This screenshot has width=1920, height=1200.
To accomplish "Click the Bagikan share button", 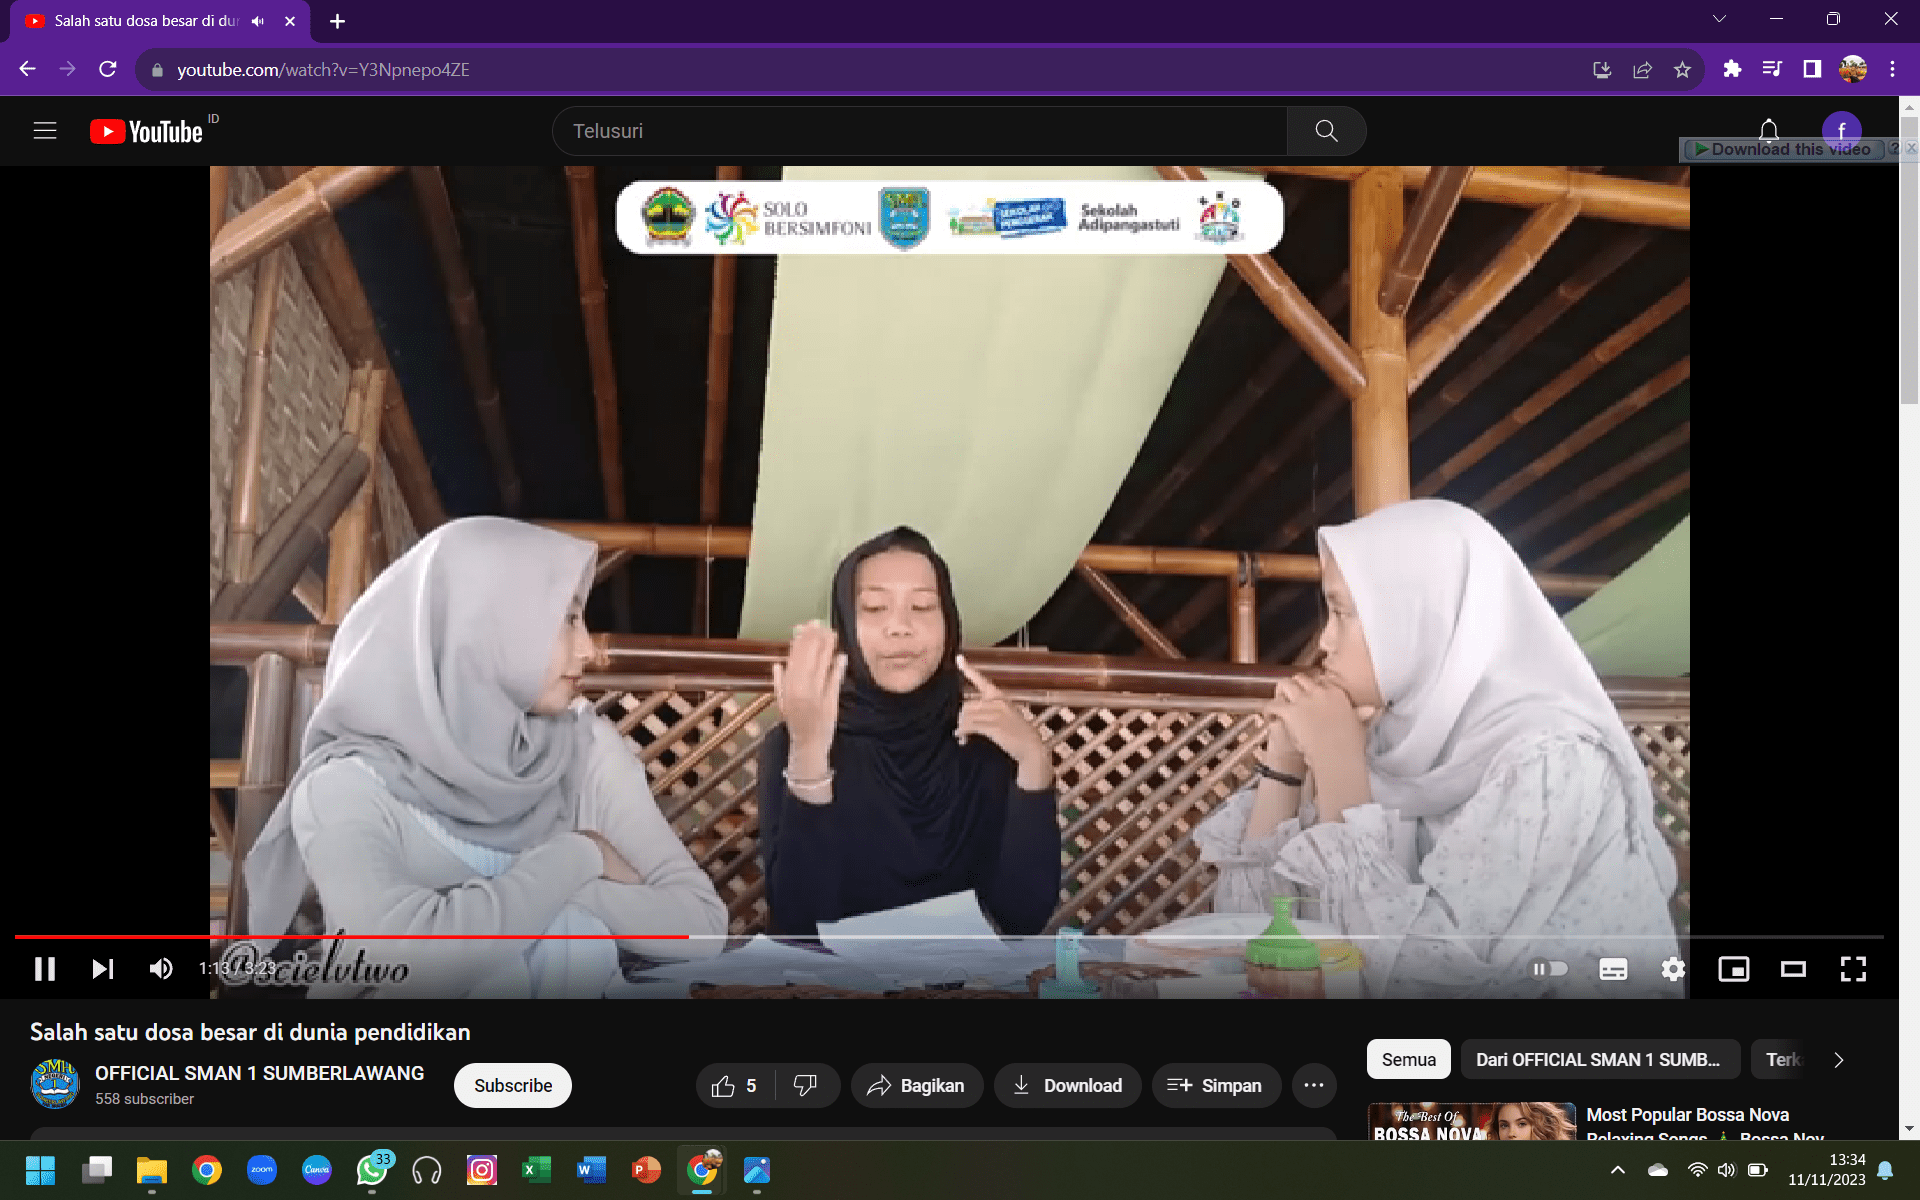I will click(916, 1086).
